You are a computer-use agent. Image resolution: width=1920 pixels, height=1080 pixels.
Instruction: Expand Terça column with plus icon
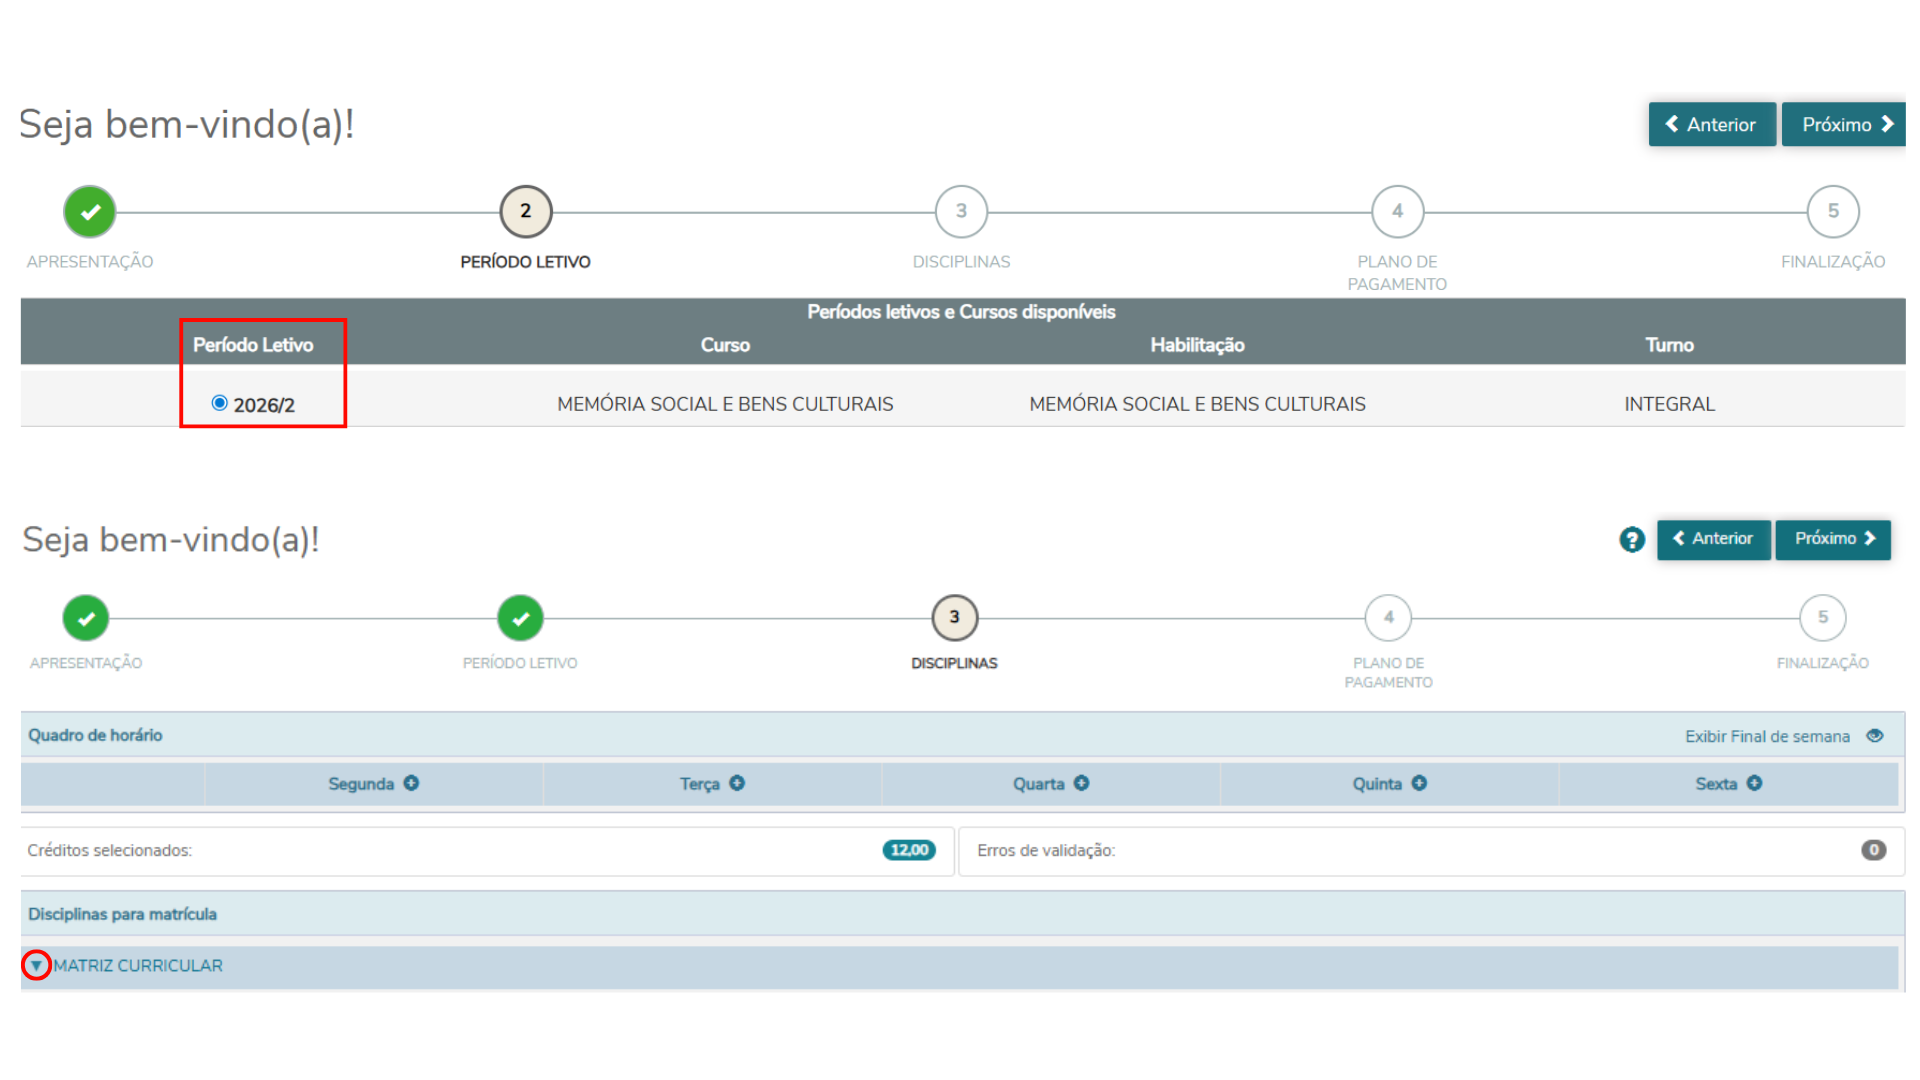click(737, 783)
